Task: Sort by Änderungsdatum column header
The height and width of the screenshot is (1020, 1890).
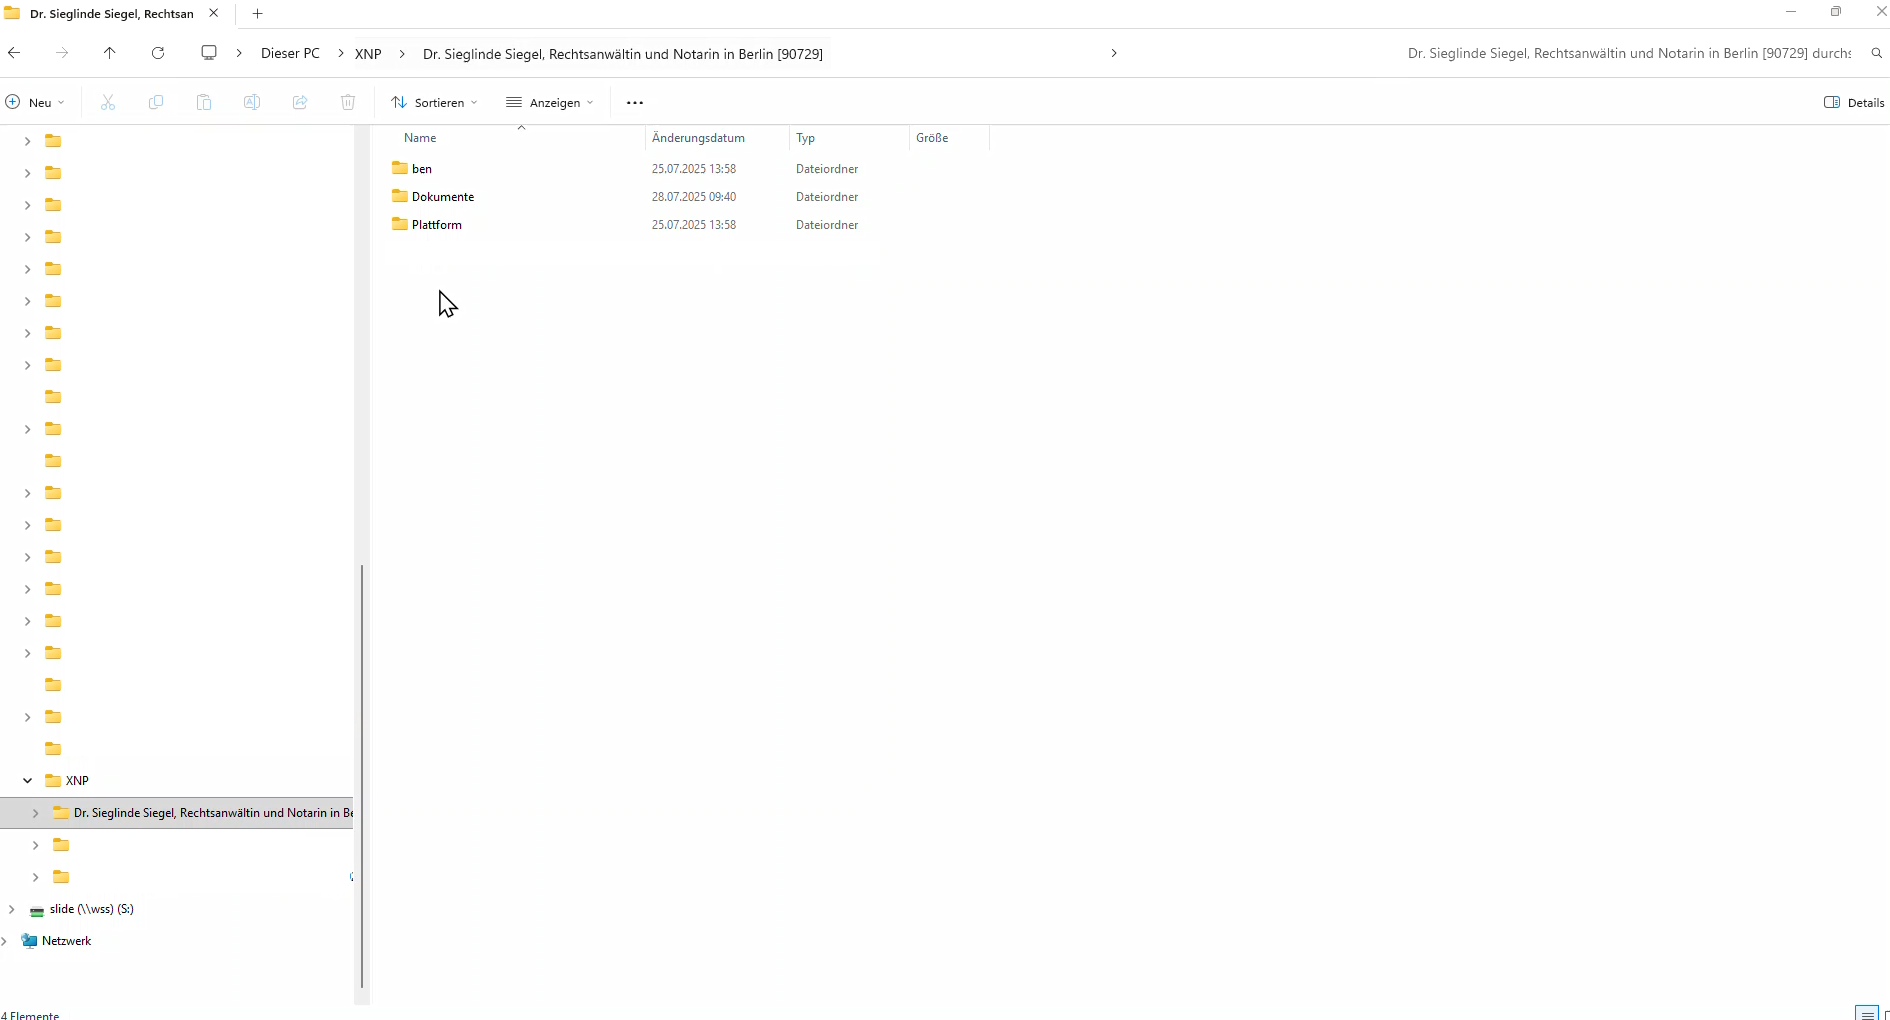Action: (x=698, y=138)
